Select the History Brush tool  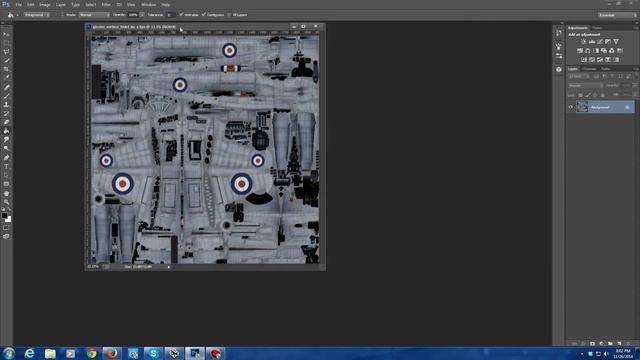pyautogui.click(x=6, y=113)
